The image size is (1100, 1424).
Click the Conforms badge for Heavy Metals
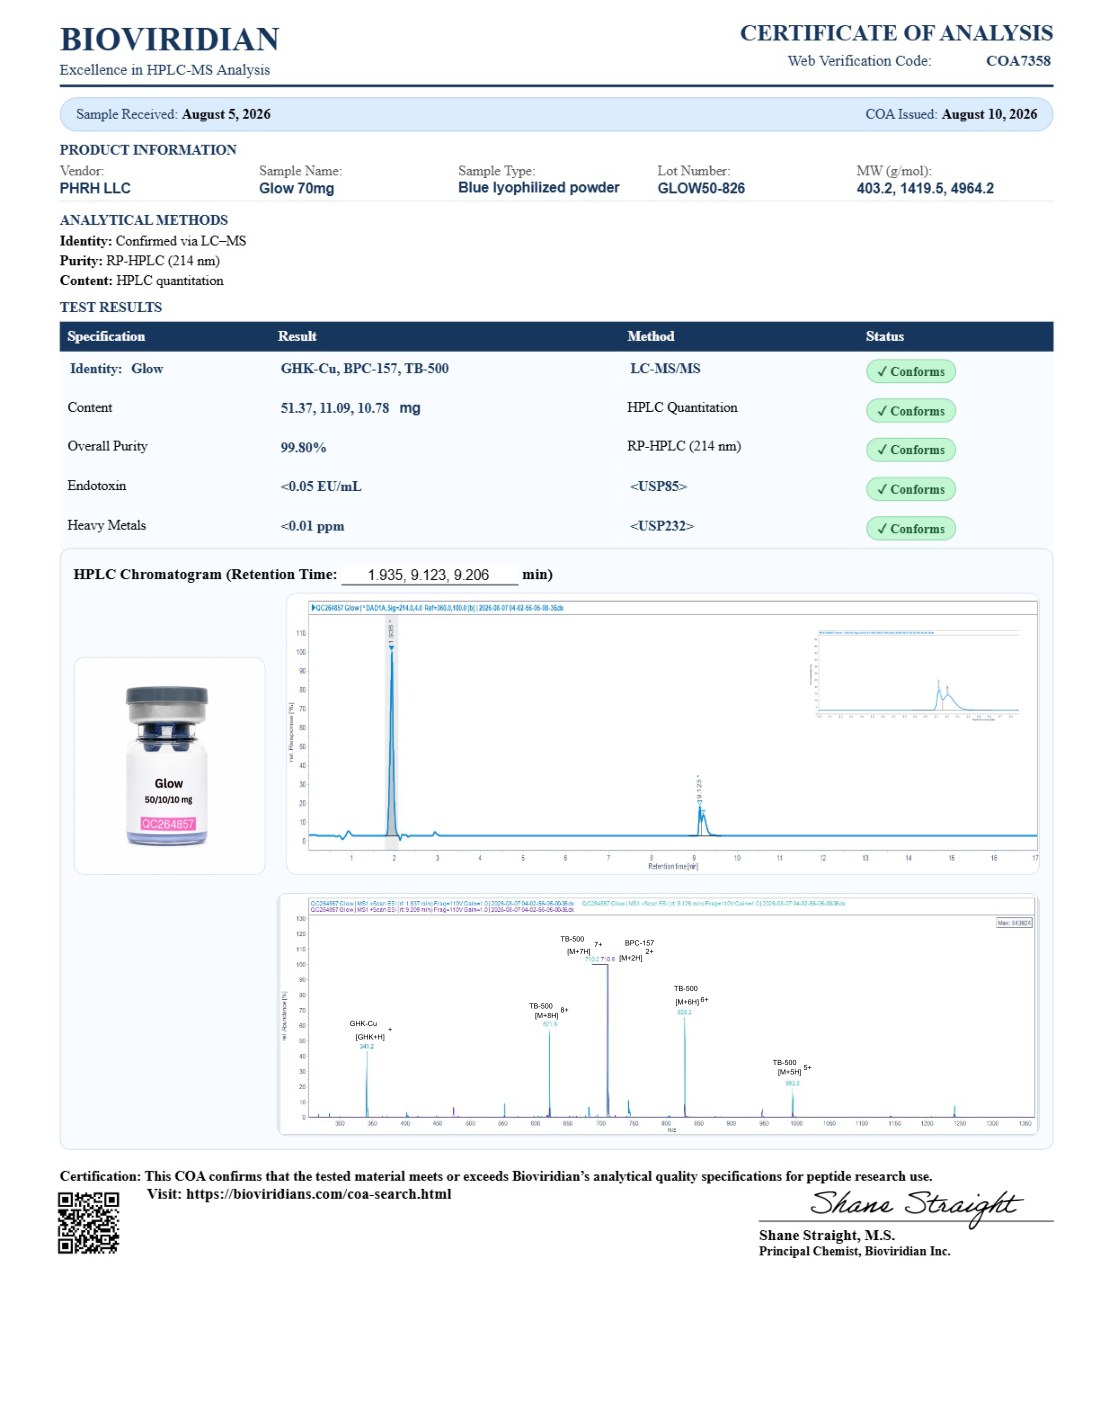(x=910, y=529)
